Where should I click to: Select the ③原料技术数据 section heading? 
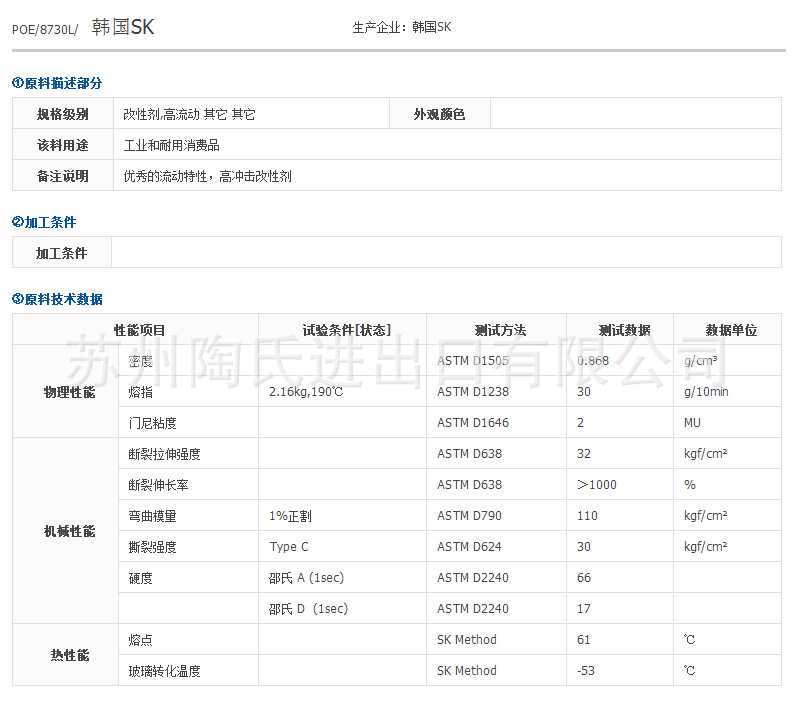[x=57, y=299]
